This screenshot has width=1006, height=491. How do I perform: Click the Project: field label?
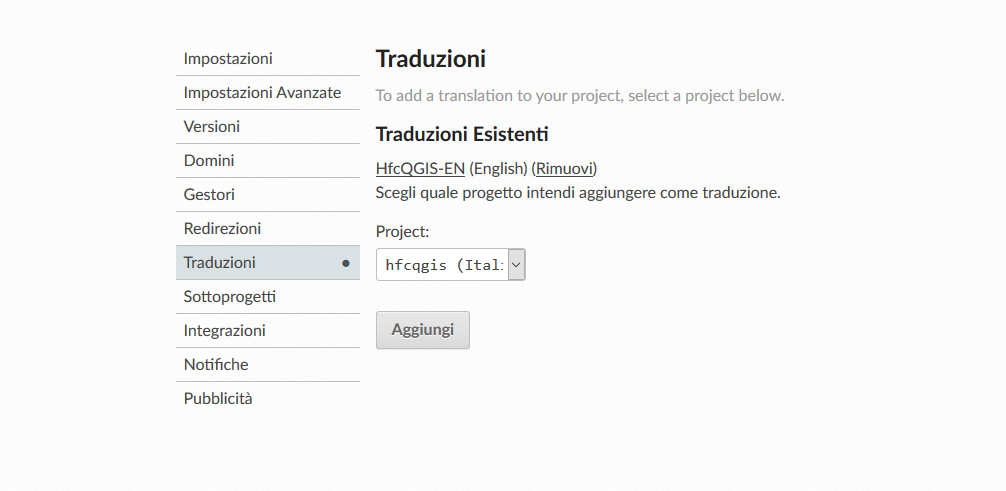(402, 232)
